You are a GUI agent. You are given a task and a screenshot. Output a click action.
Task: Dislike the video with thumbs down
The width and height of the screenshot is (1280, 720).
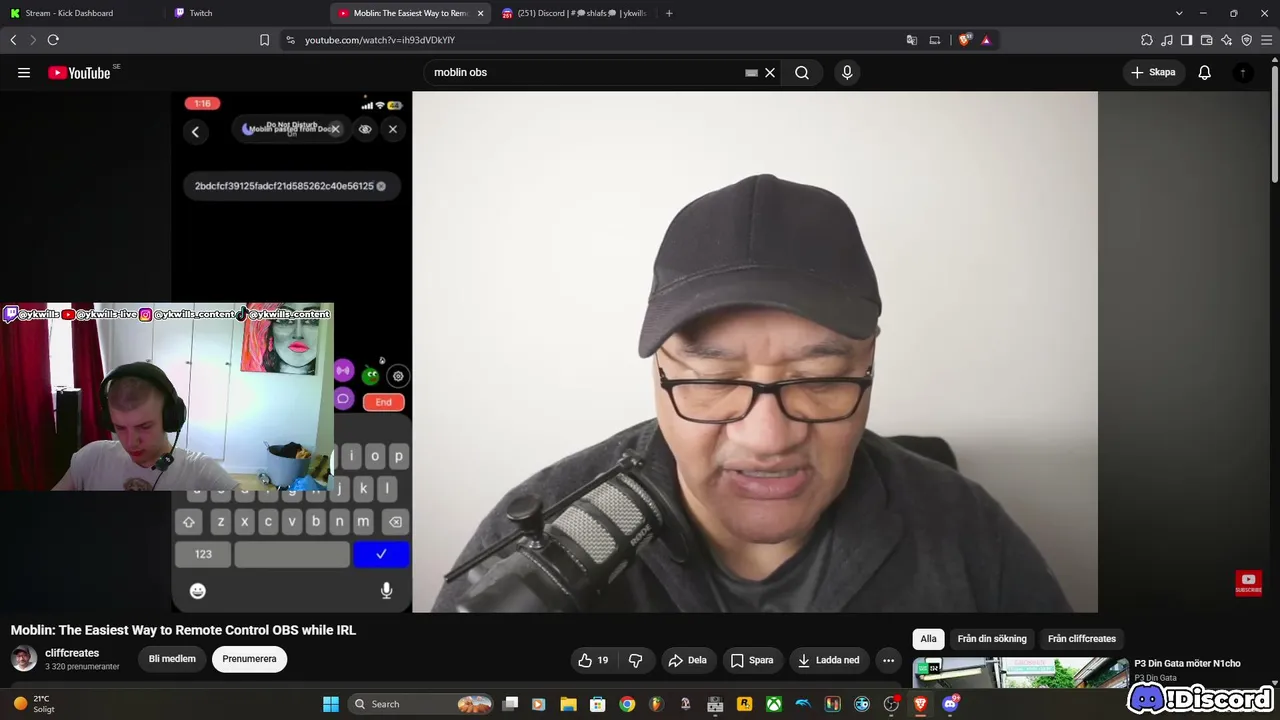pos(635,660)
